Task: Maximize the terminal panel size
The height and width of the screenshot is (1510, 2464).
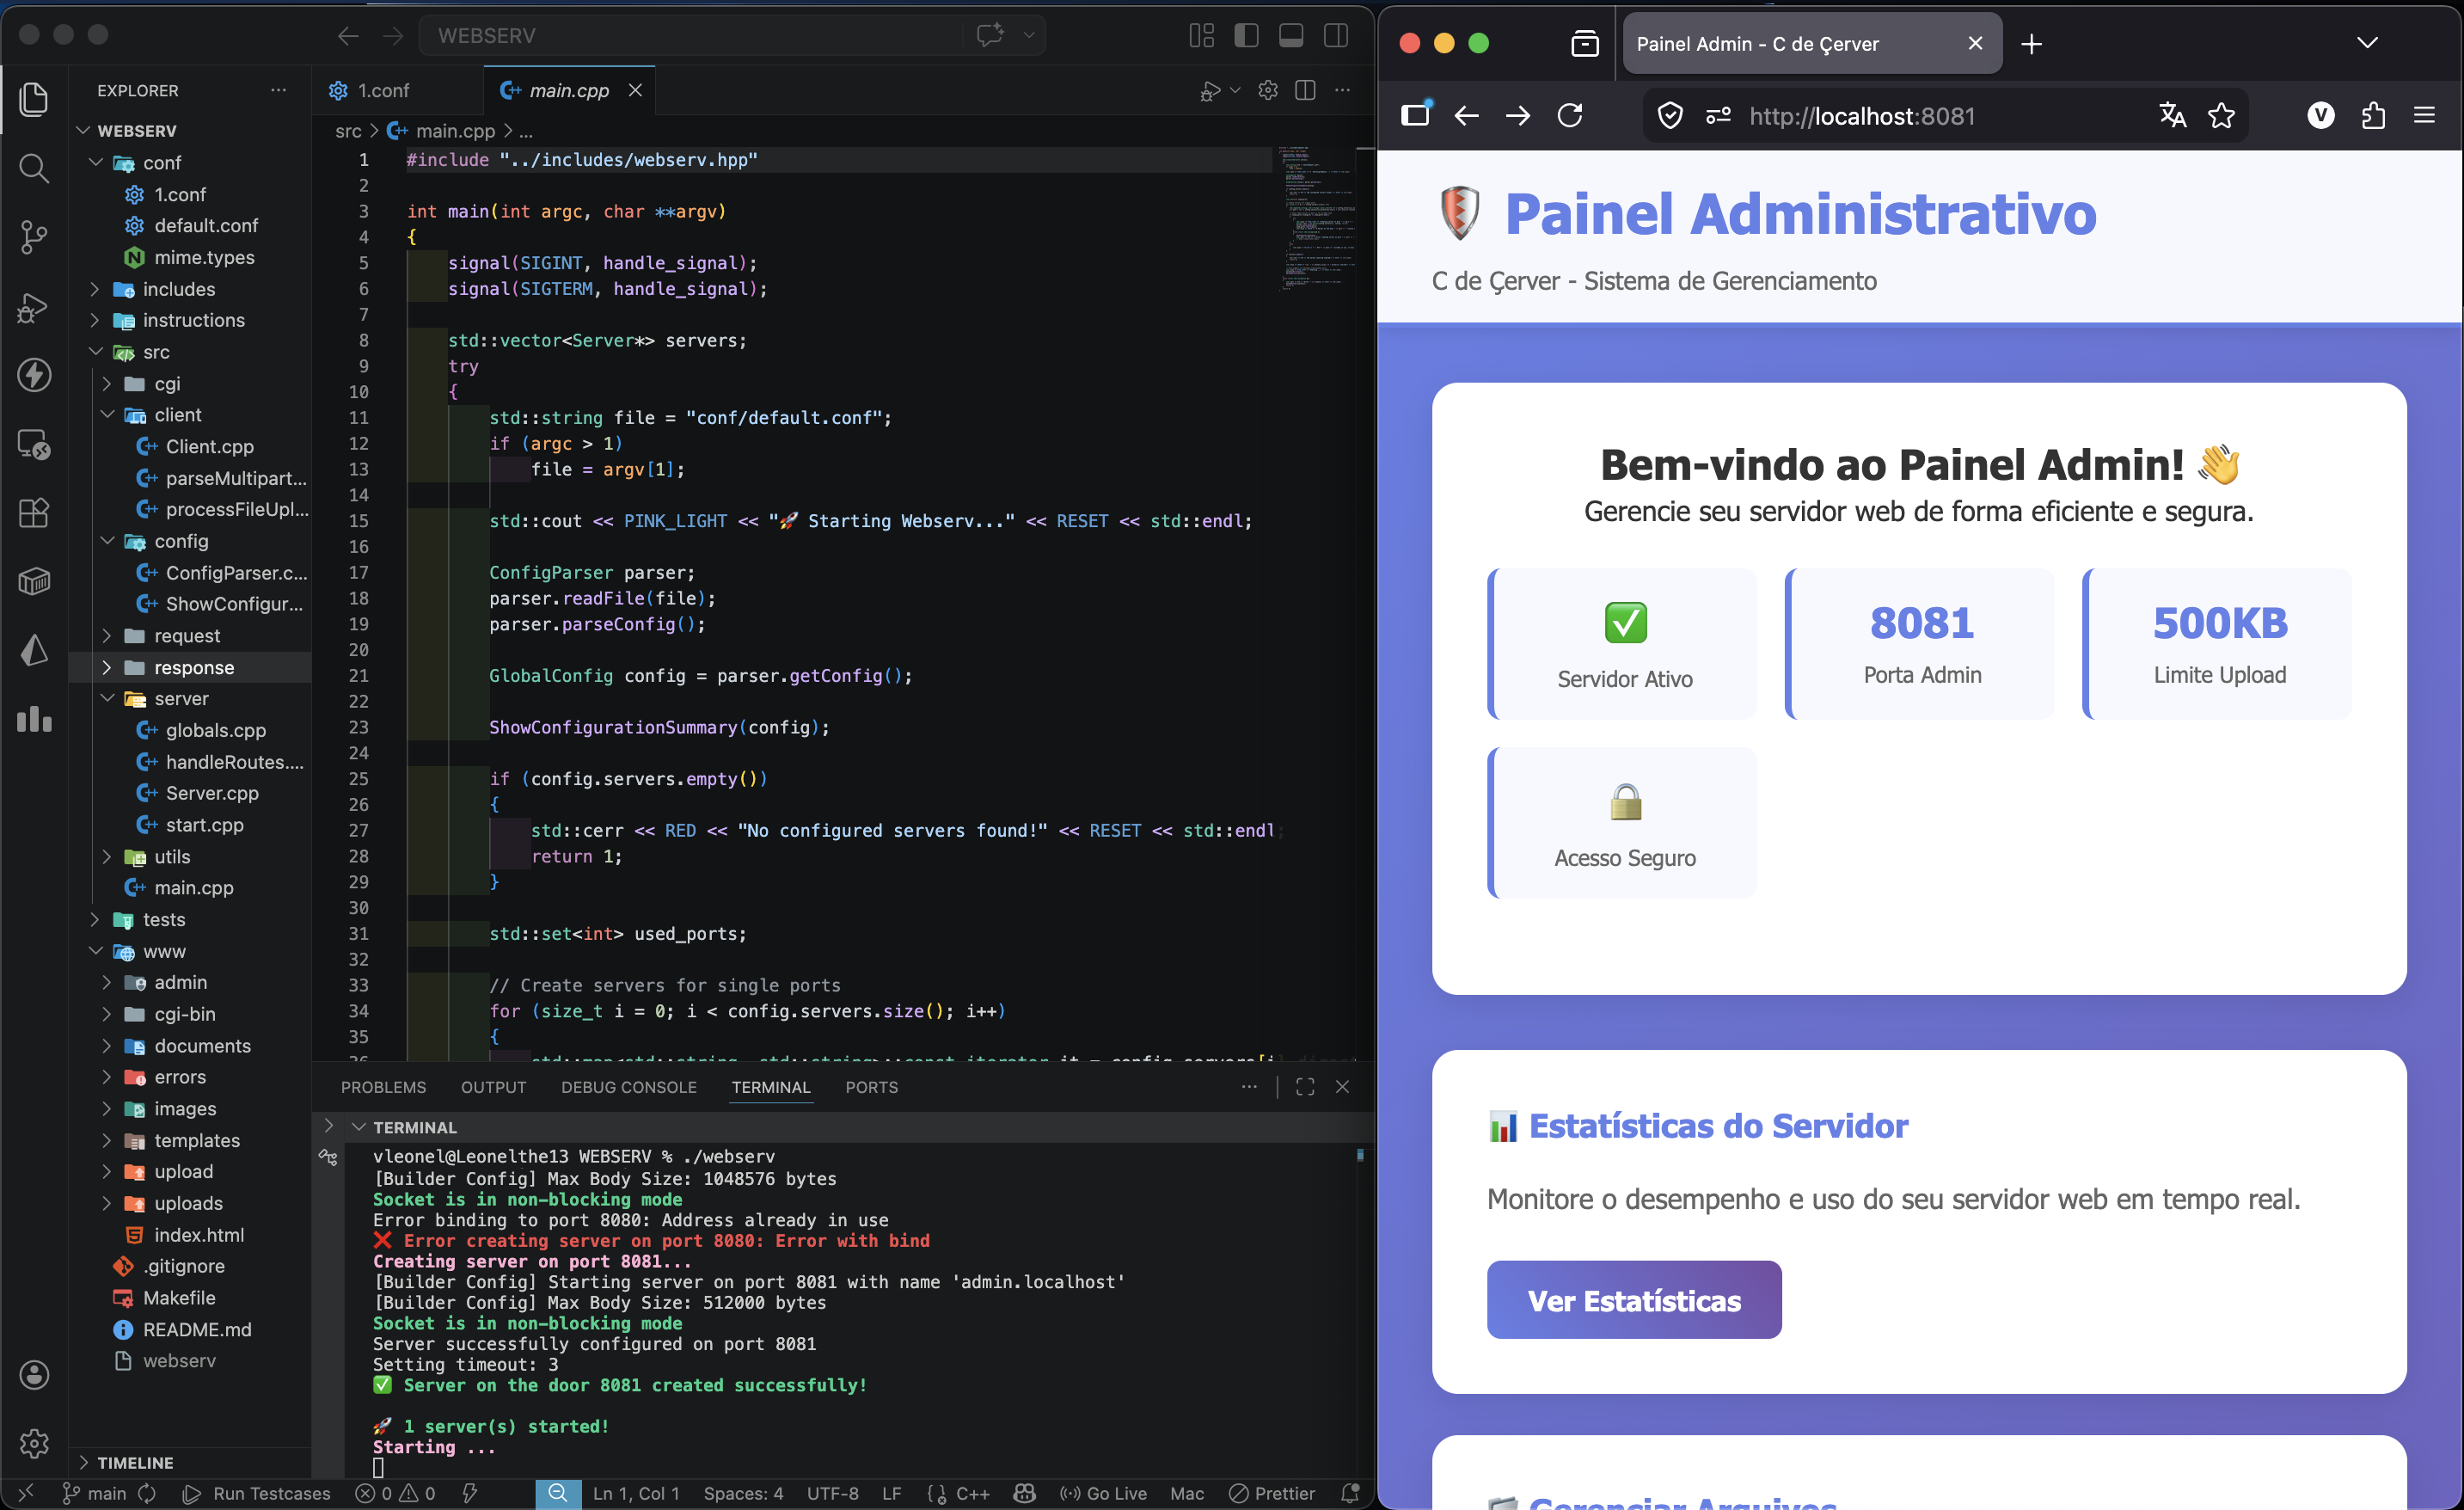Action: click(x=1305, y=1087)
